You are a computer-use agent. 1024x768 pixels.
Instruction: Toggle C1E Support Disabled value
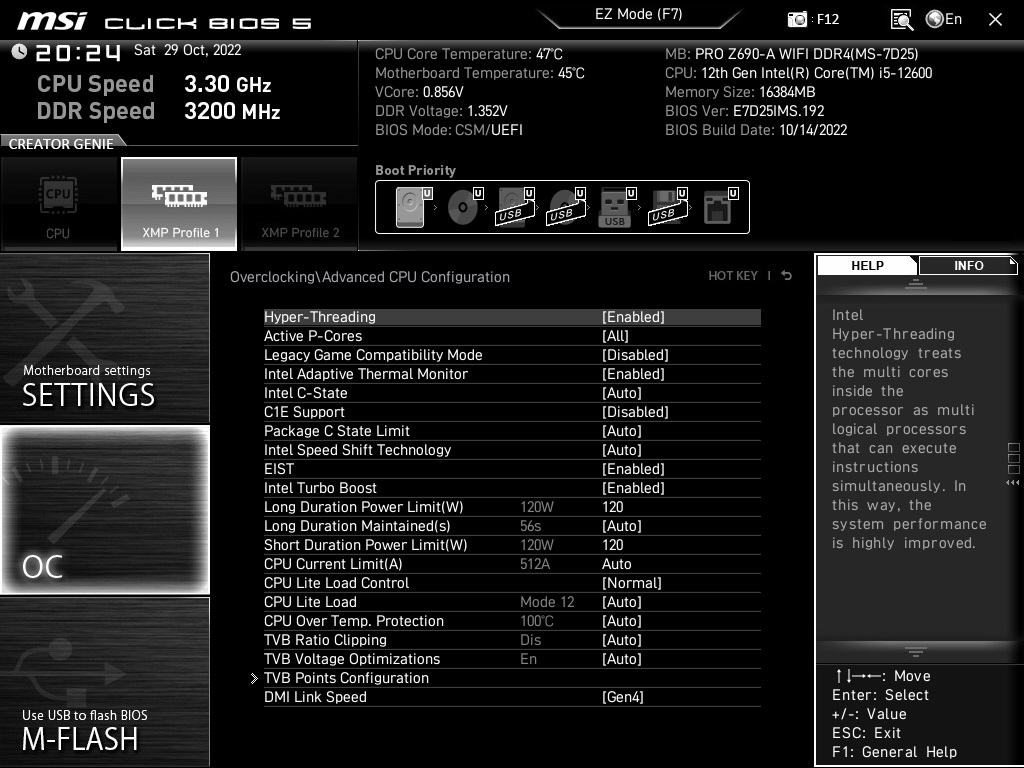635,412
